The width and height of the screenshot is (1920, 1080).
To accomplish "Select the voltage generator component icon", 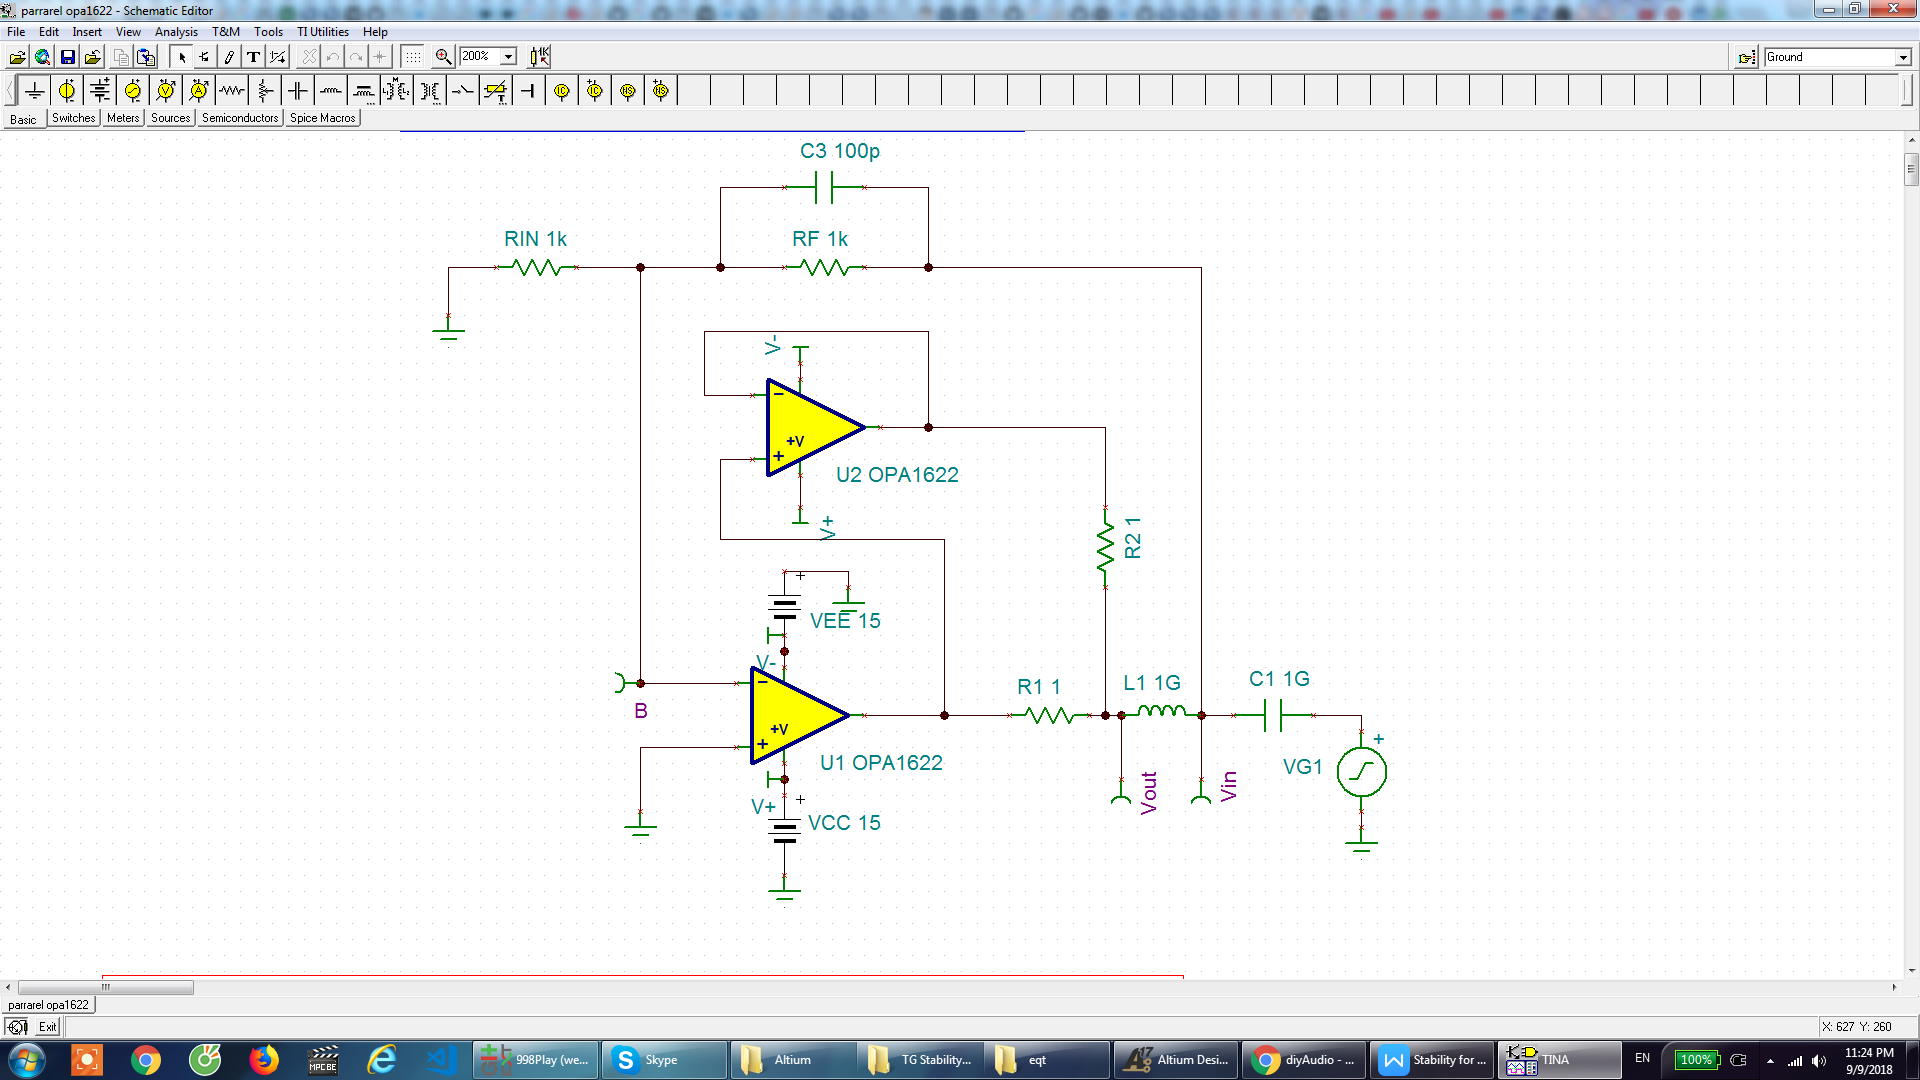I will pos(133,91).
